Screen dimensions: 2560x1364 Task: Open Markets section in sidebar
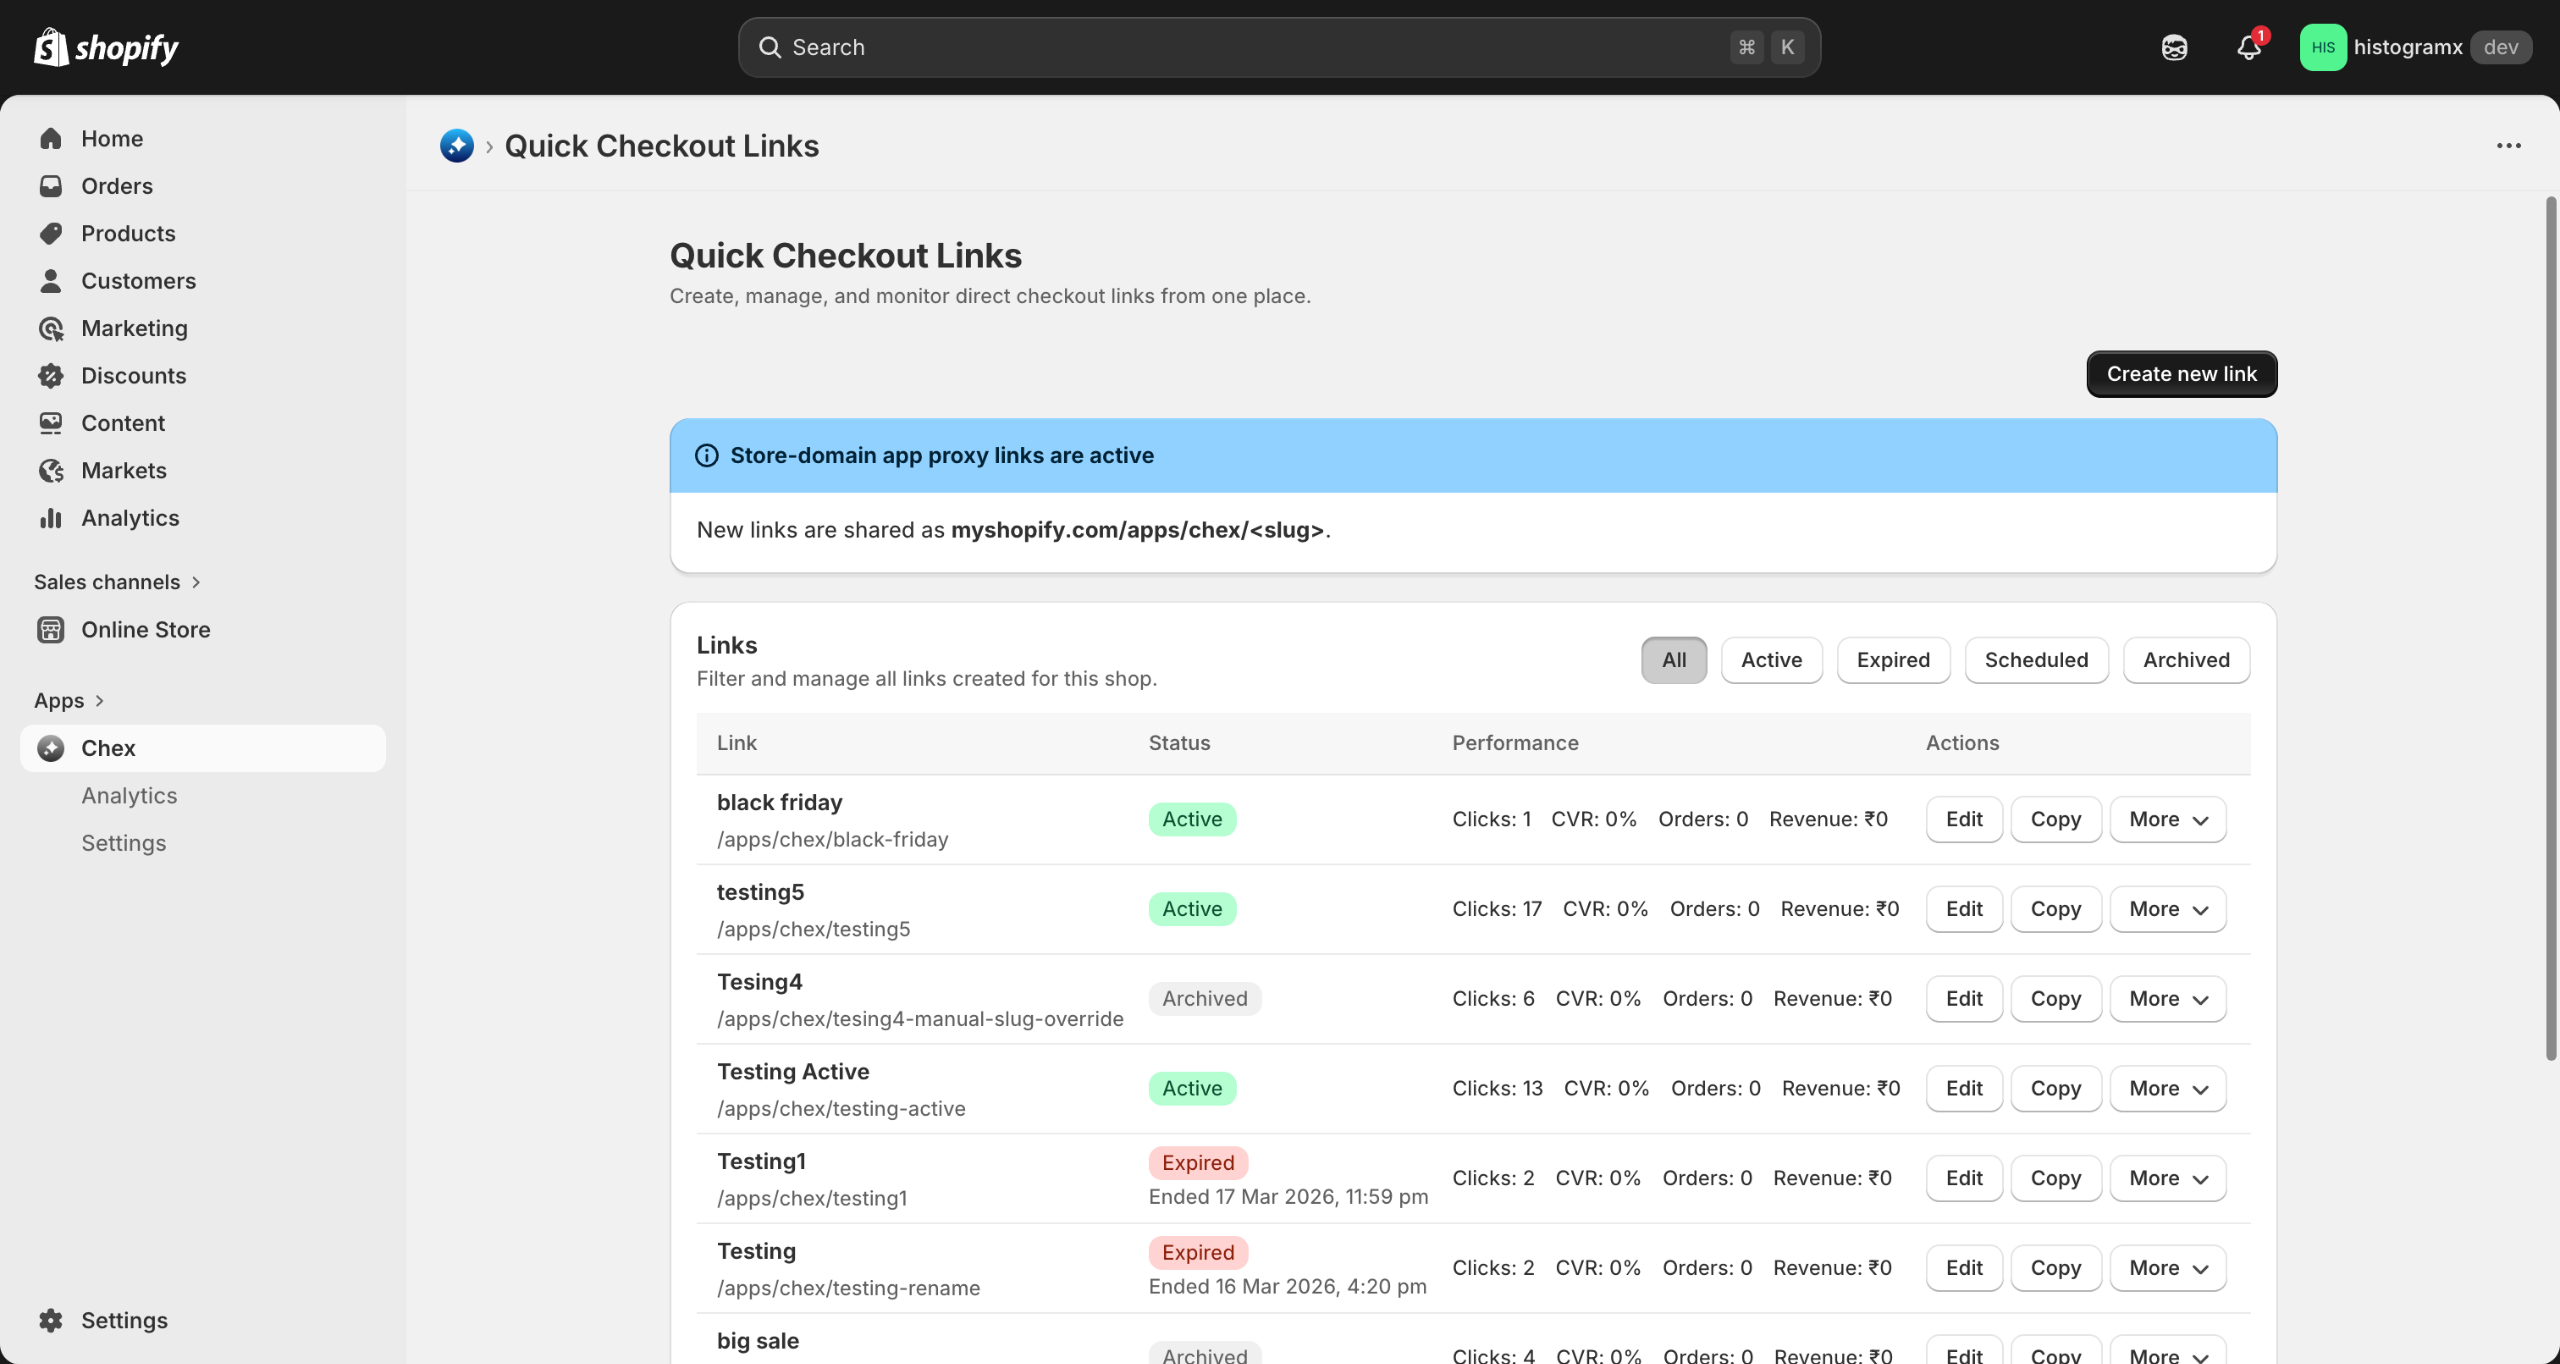click(x=123, y=470)
